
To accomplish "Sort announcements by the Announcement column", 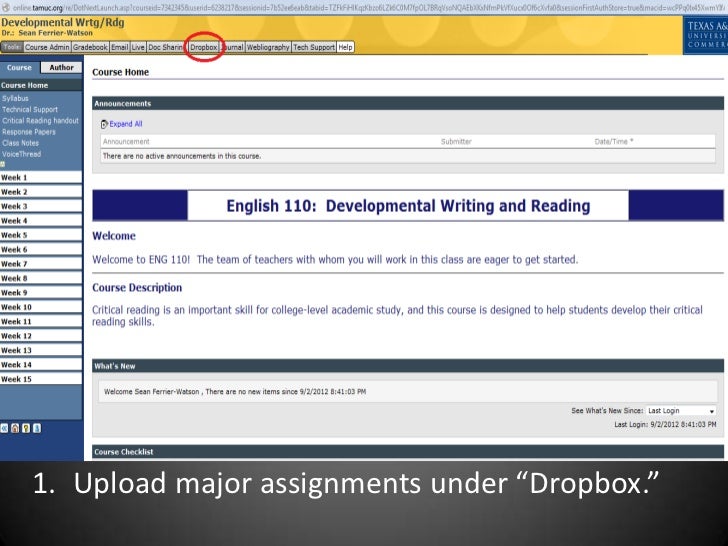I will (x=126, y=142).
